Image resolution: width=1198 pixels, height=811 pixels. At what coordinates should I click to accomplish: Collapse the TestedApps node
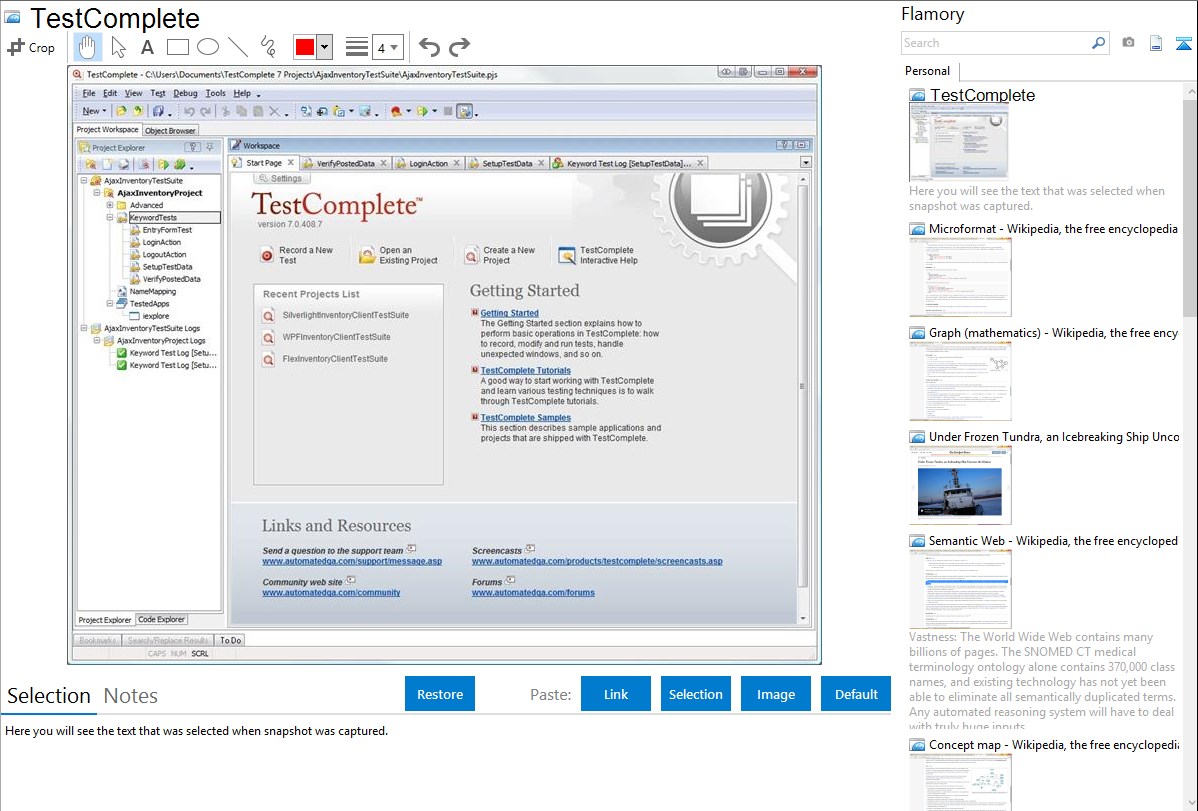pos(109,303)
